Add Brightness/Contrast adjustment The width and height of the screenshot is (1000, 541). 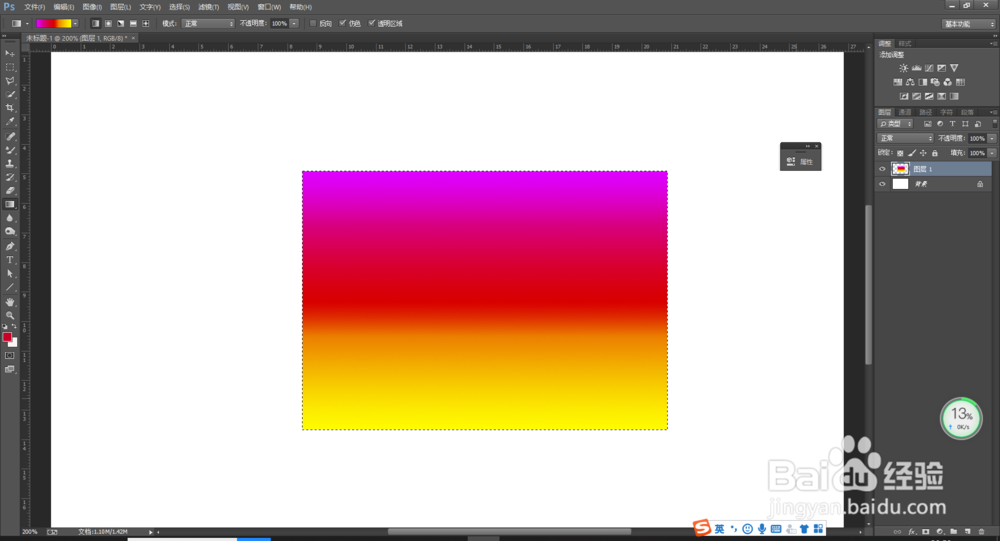pyautogui.click(x=904, y=68)
